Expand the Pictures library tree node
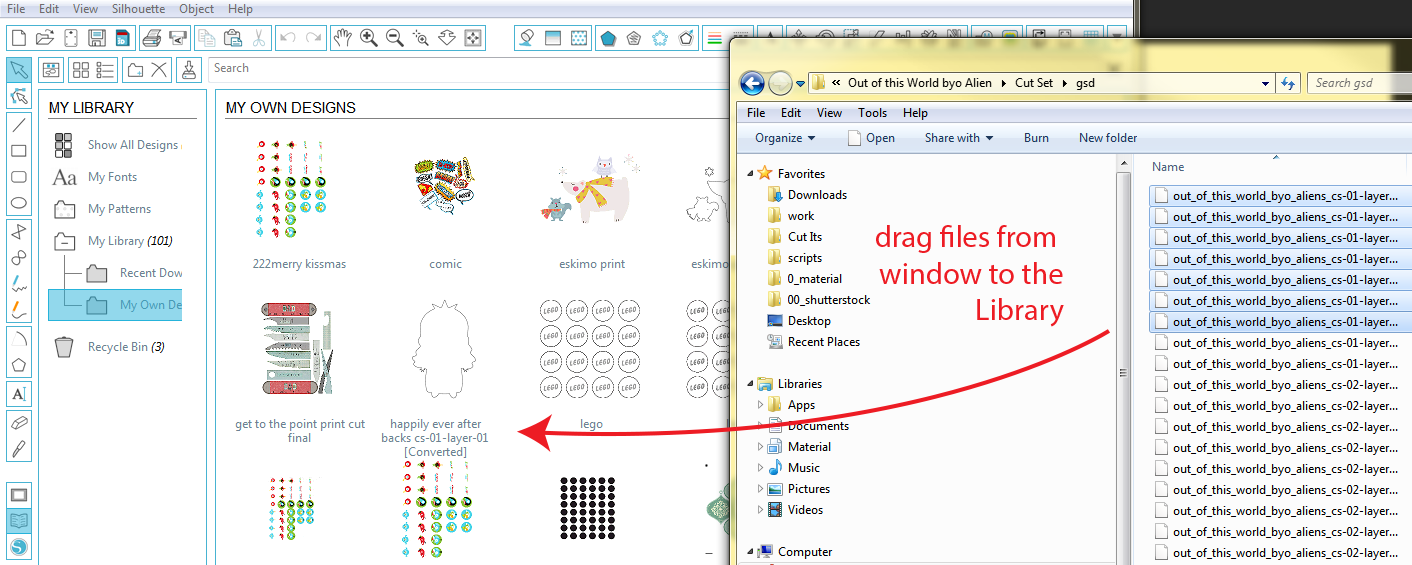The height and width of the screenshot is (565, 1412). click(760, 489)
